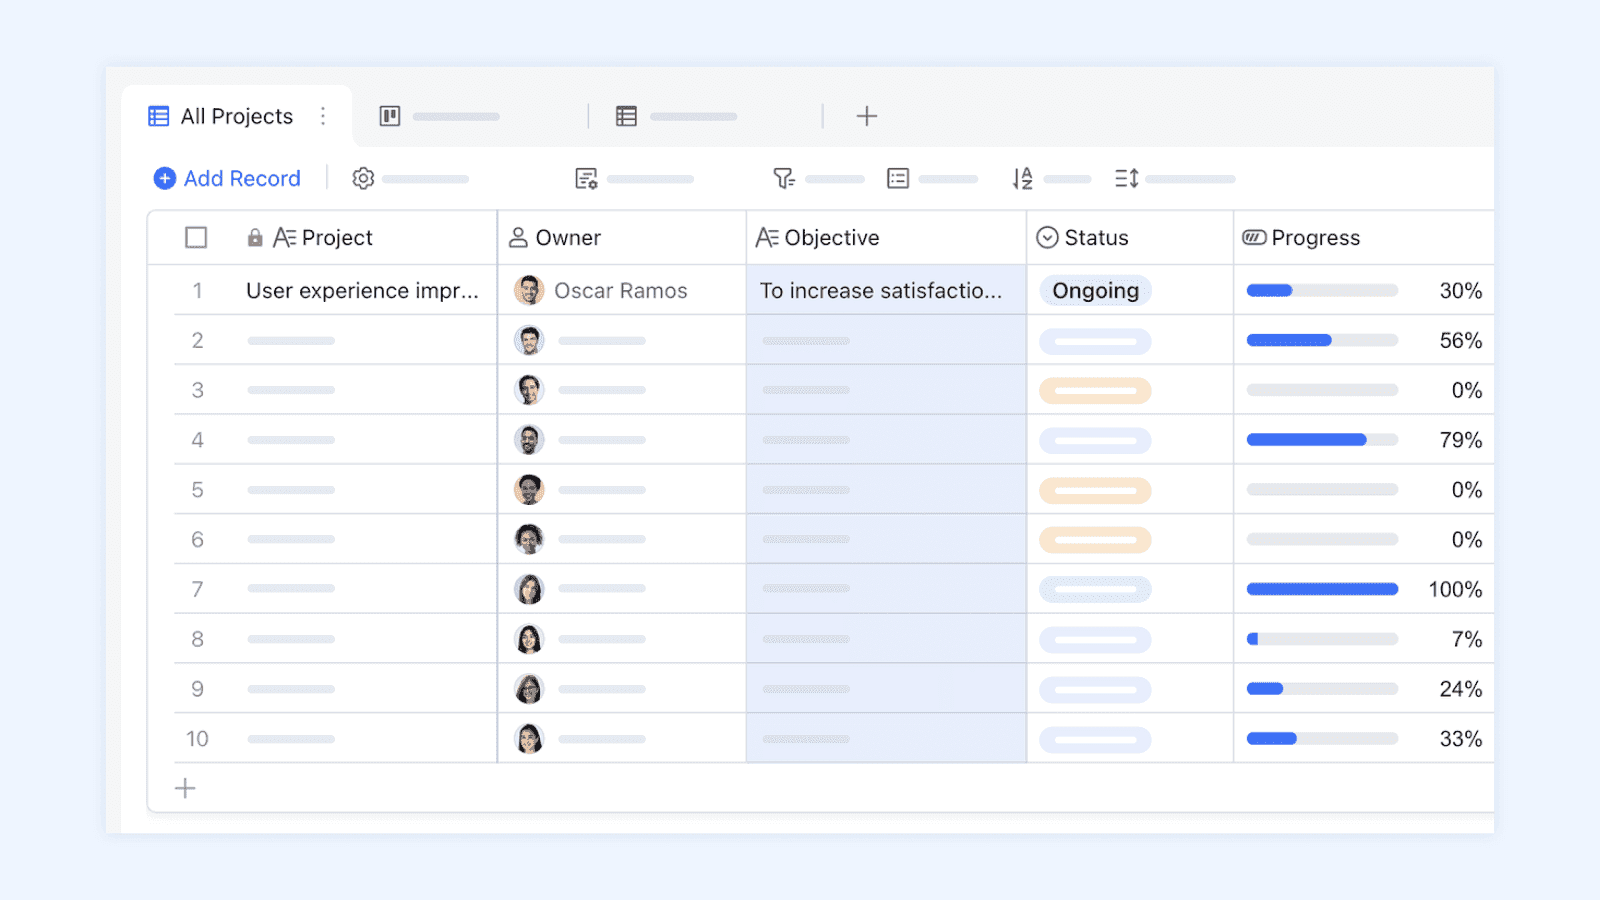Viewport: 1600px width, 900px height.
Task: Click the field configuration icon
Action: [587, 178]
